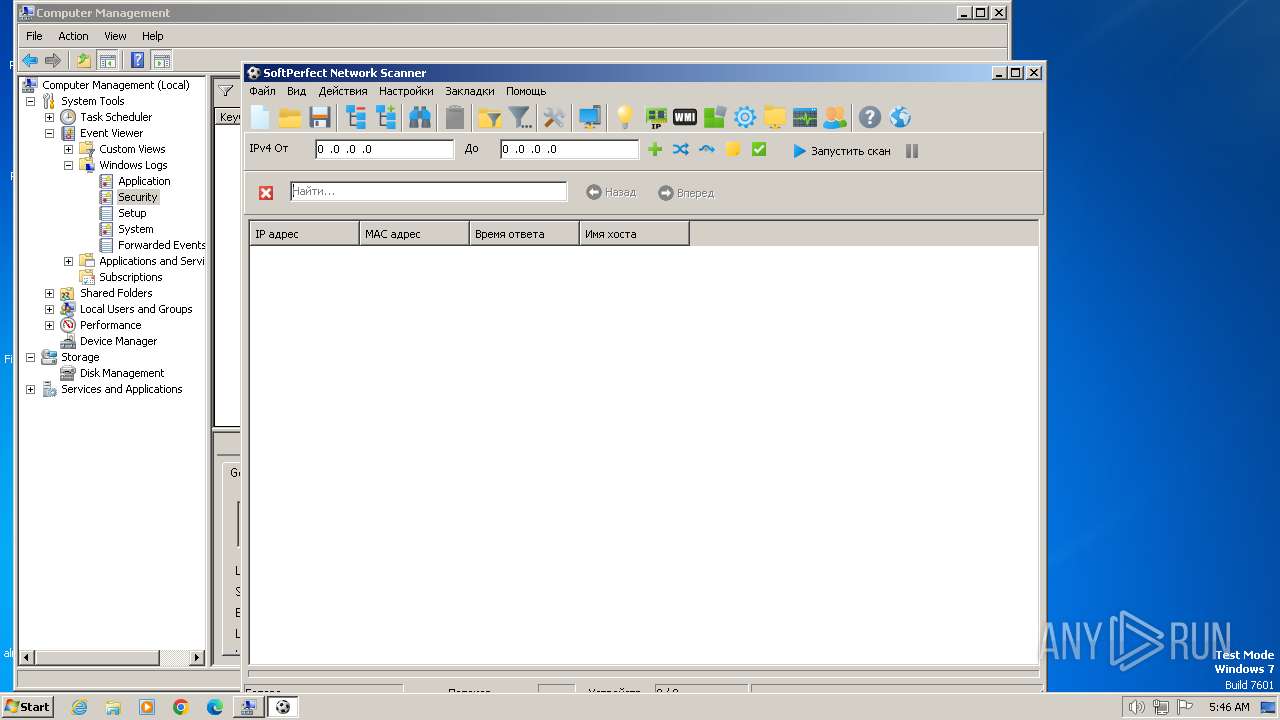Click the green squares remote icon
Screen dimensions: 1280x720
click(x=715, y=118)
